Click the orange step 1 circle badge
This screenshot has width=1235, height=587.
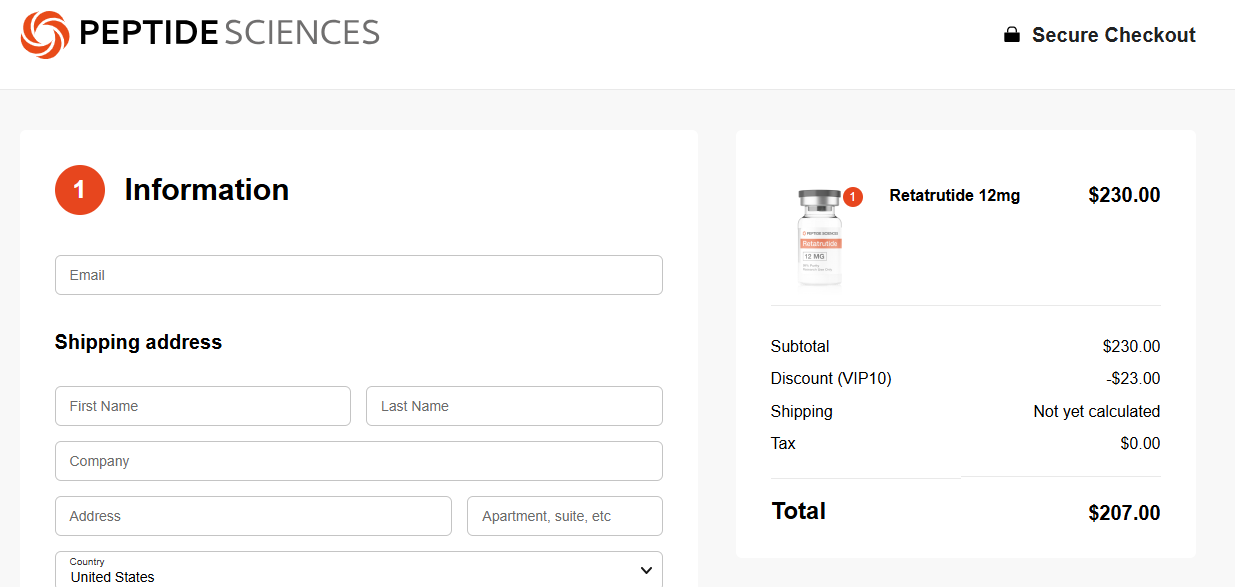click(80, 190)
